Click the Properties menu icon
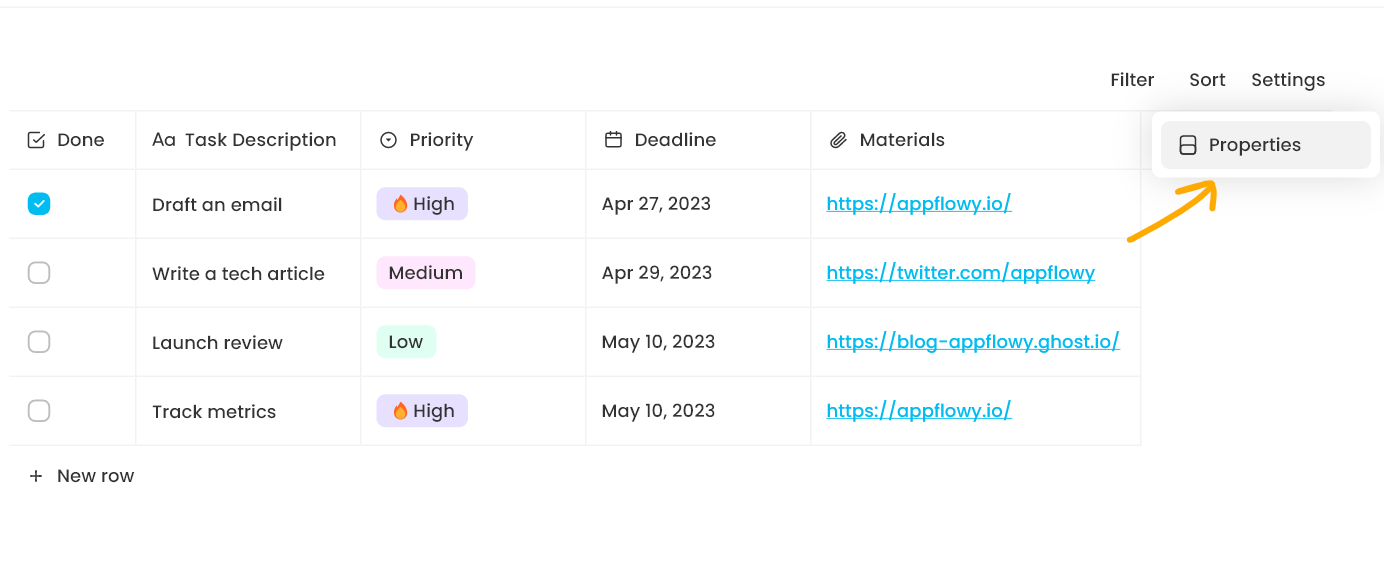This screenshot has height=568, width=1384. (x=1188, y=145)
